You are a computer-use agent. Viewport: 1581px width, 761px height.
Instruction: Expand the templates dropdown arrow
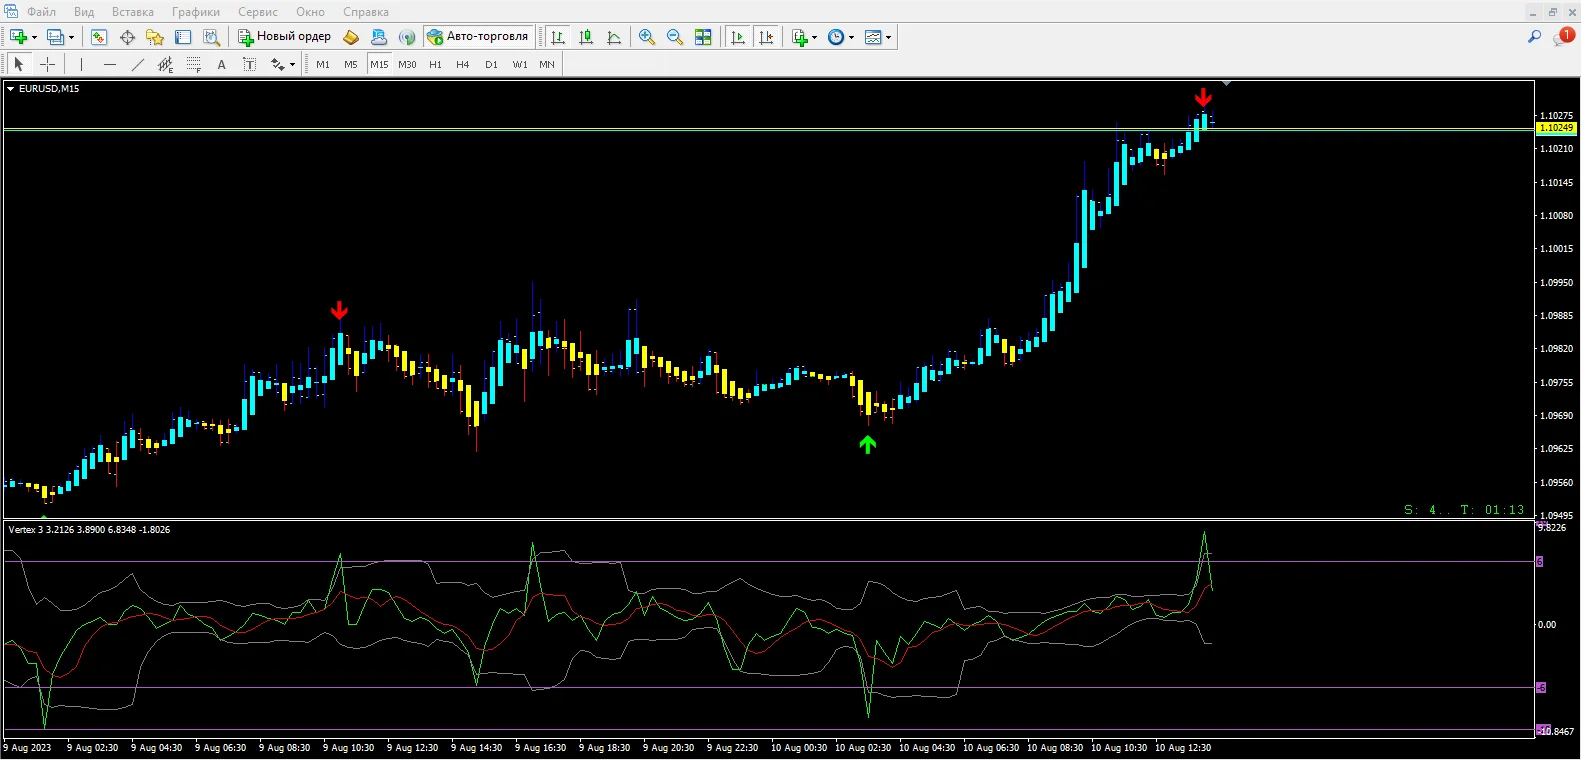(888, 38)
